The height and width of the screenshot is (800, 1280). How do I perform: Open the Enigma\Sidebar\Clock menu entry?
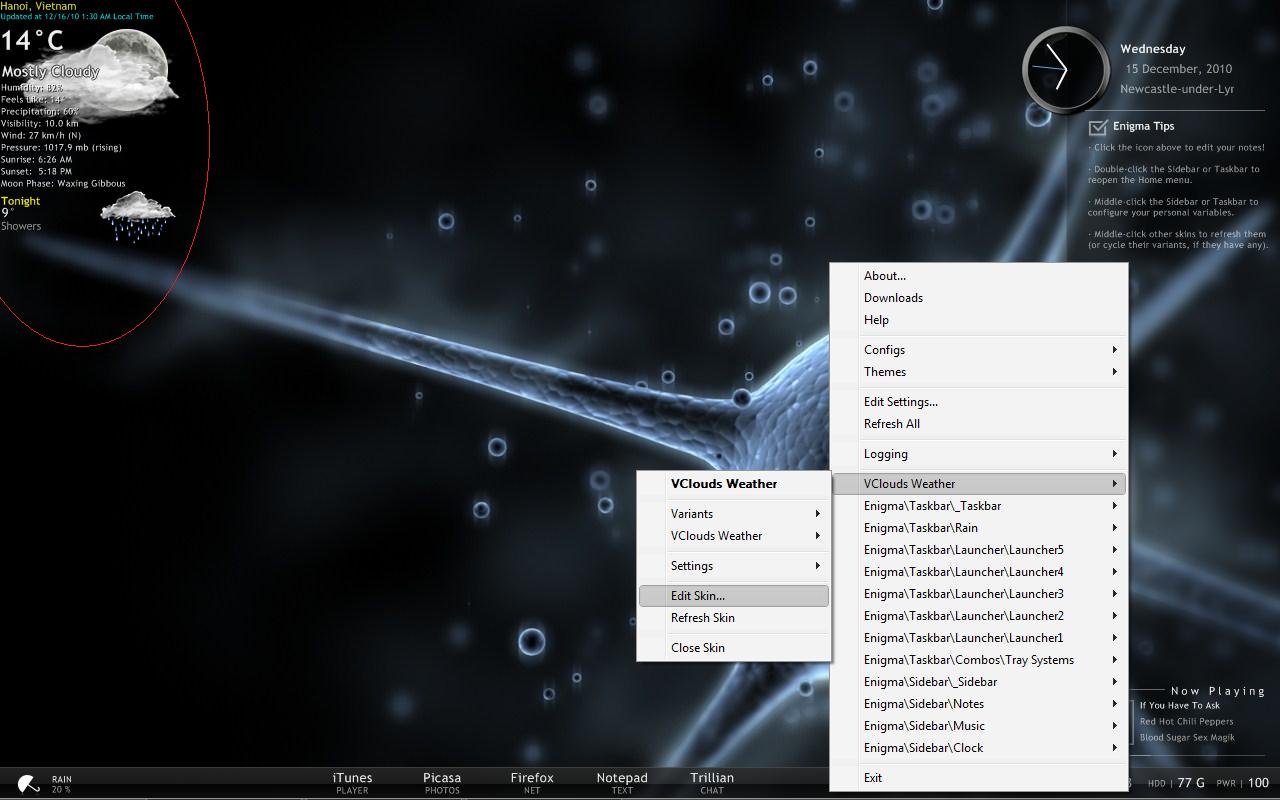coord(922,747)
